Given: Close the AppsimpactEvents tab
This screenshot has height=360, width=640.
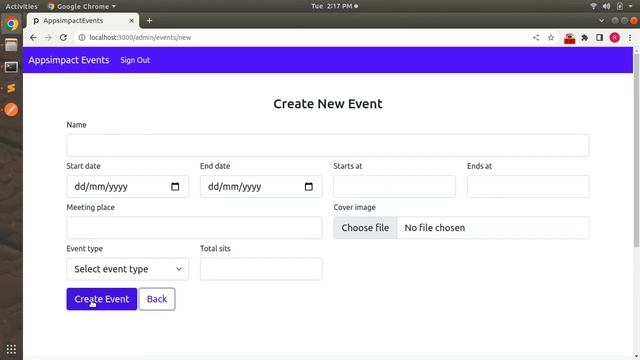Looking at the screenshot, I should (131, 20).
